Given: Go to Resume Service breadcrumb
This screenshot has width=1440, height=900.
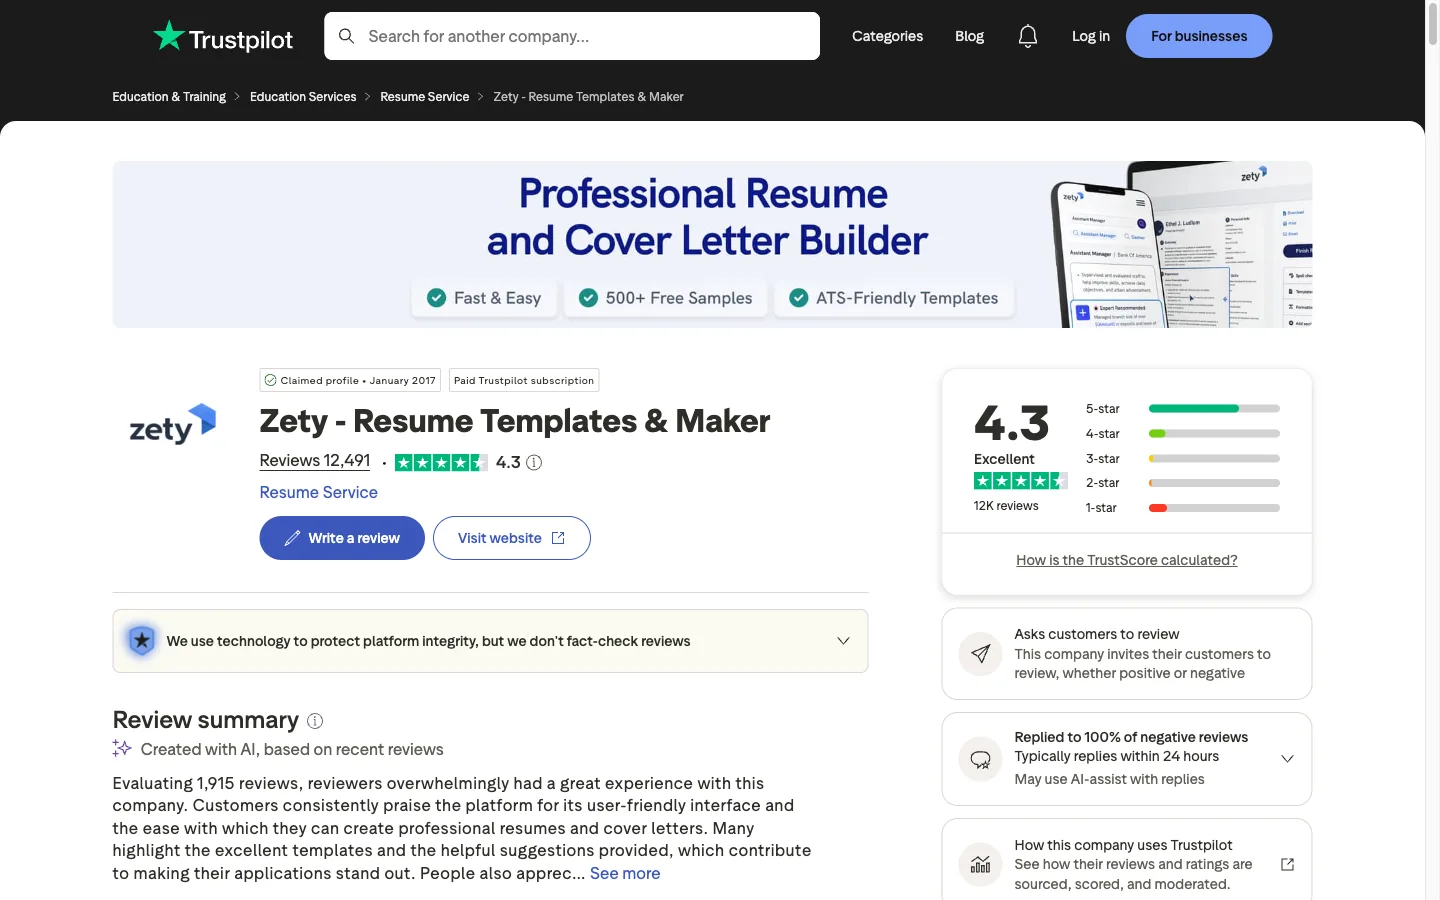Looking at the screenshot, I should (424, 97).
